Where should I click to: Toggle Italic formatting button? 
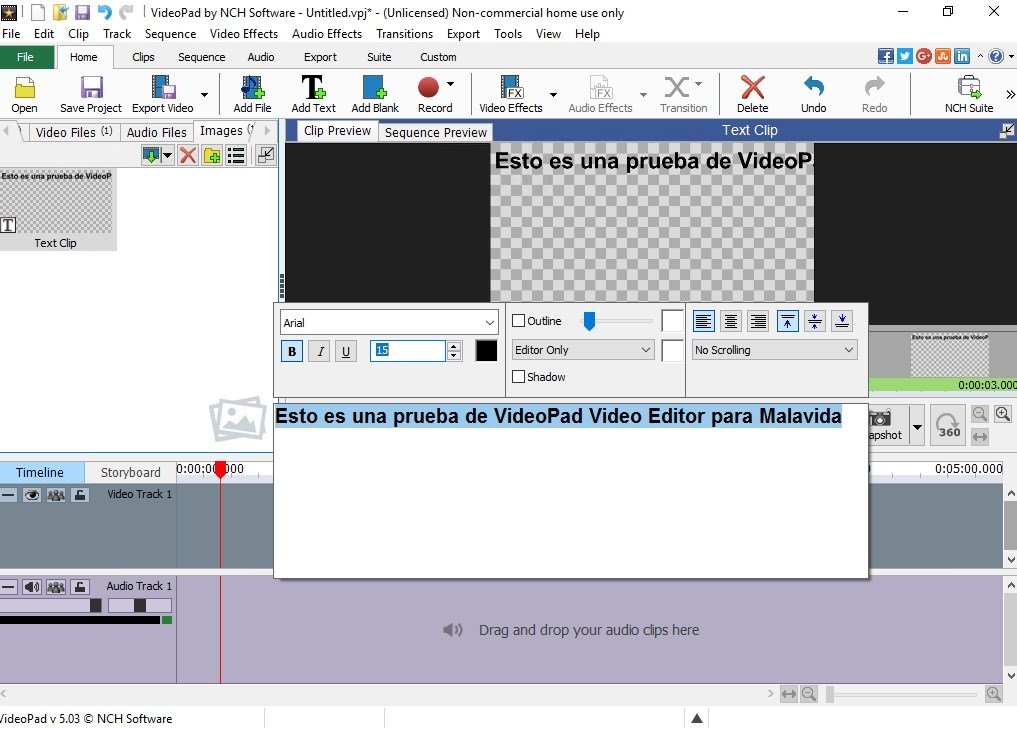(319, 351)
